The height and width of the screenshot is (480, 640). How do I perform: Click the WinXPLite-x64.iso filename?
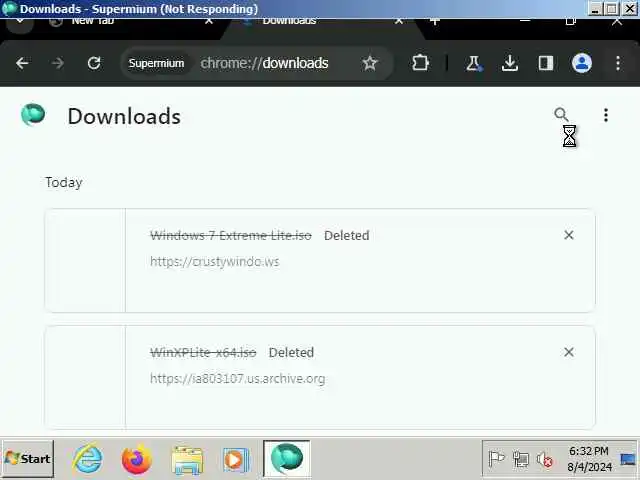[203, 352]
